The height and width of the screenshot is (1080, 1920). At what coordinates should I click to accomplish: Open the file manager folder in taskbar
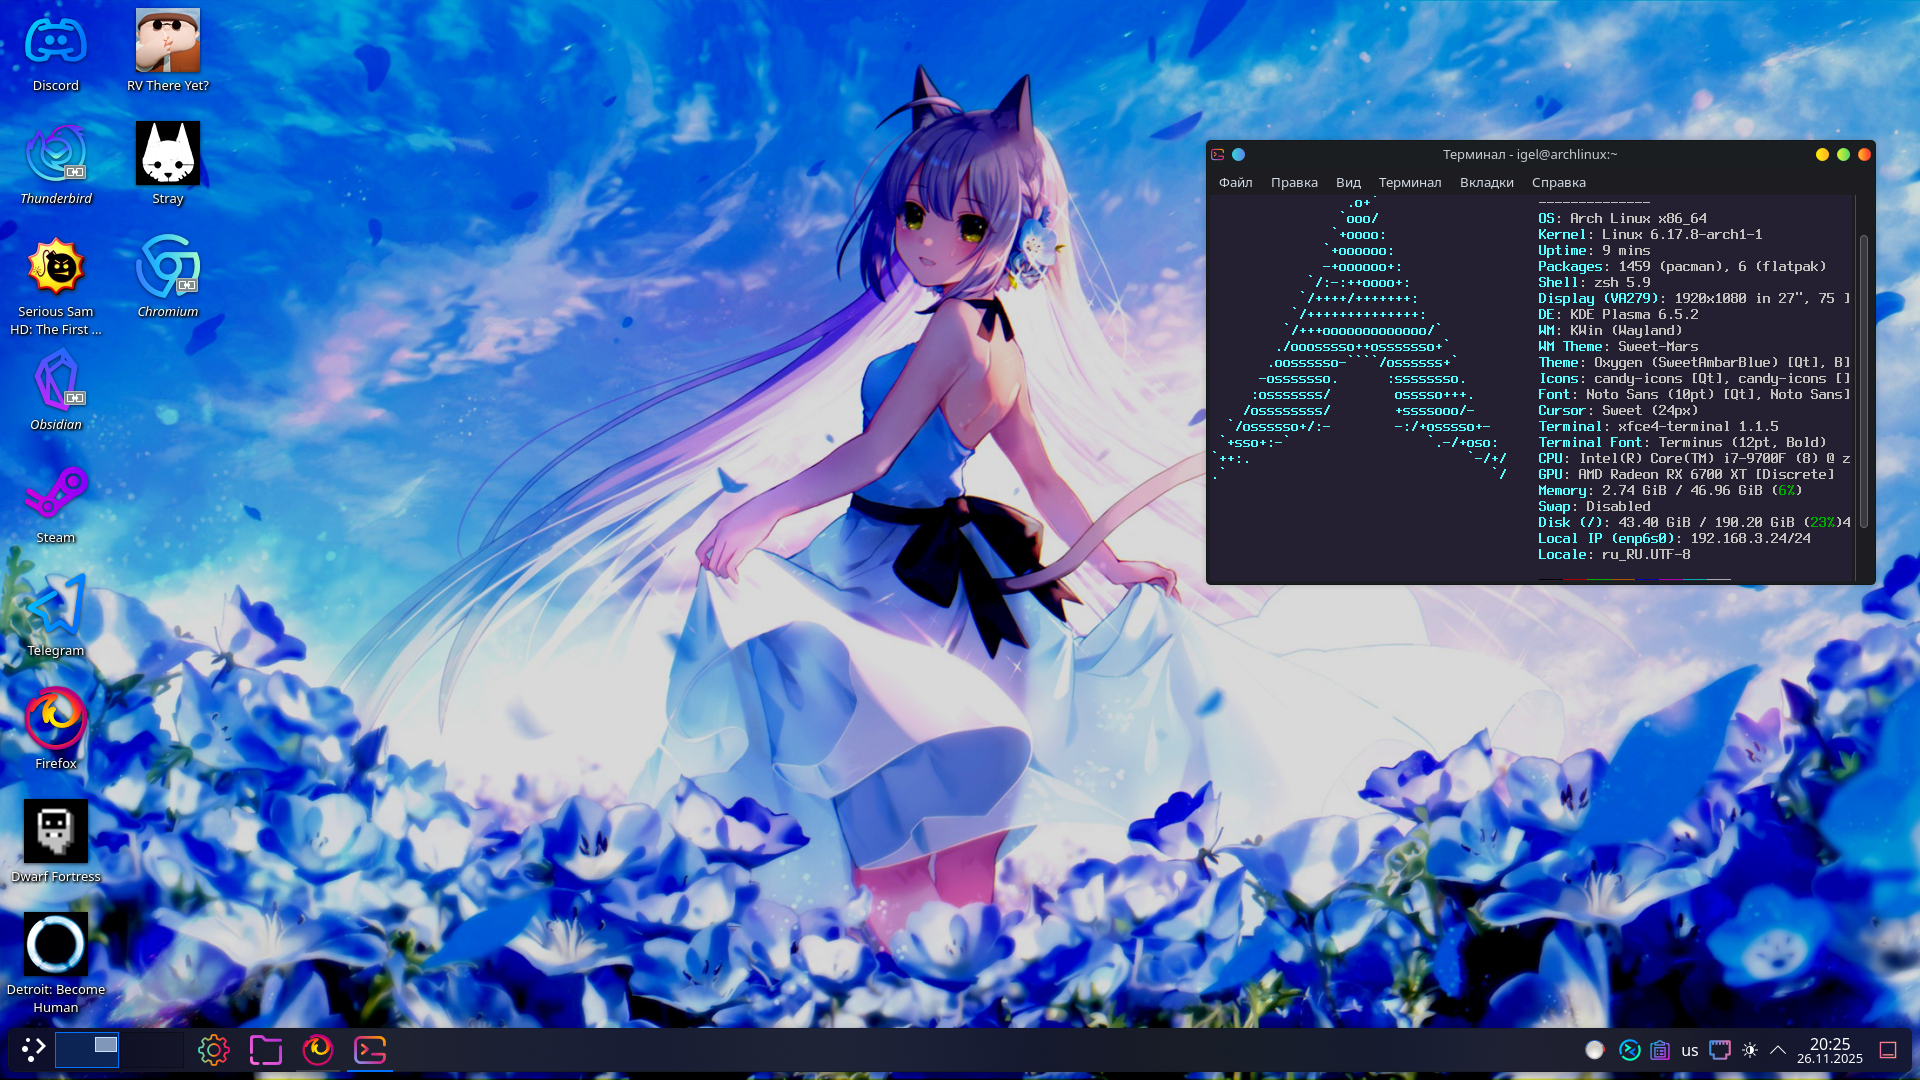point(266,1050)
